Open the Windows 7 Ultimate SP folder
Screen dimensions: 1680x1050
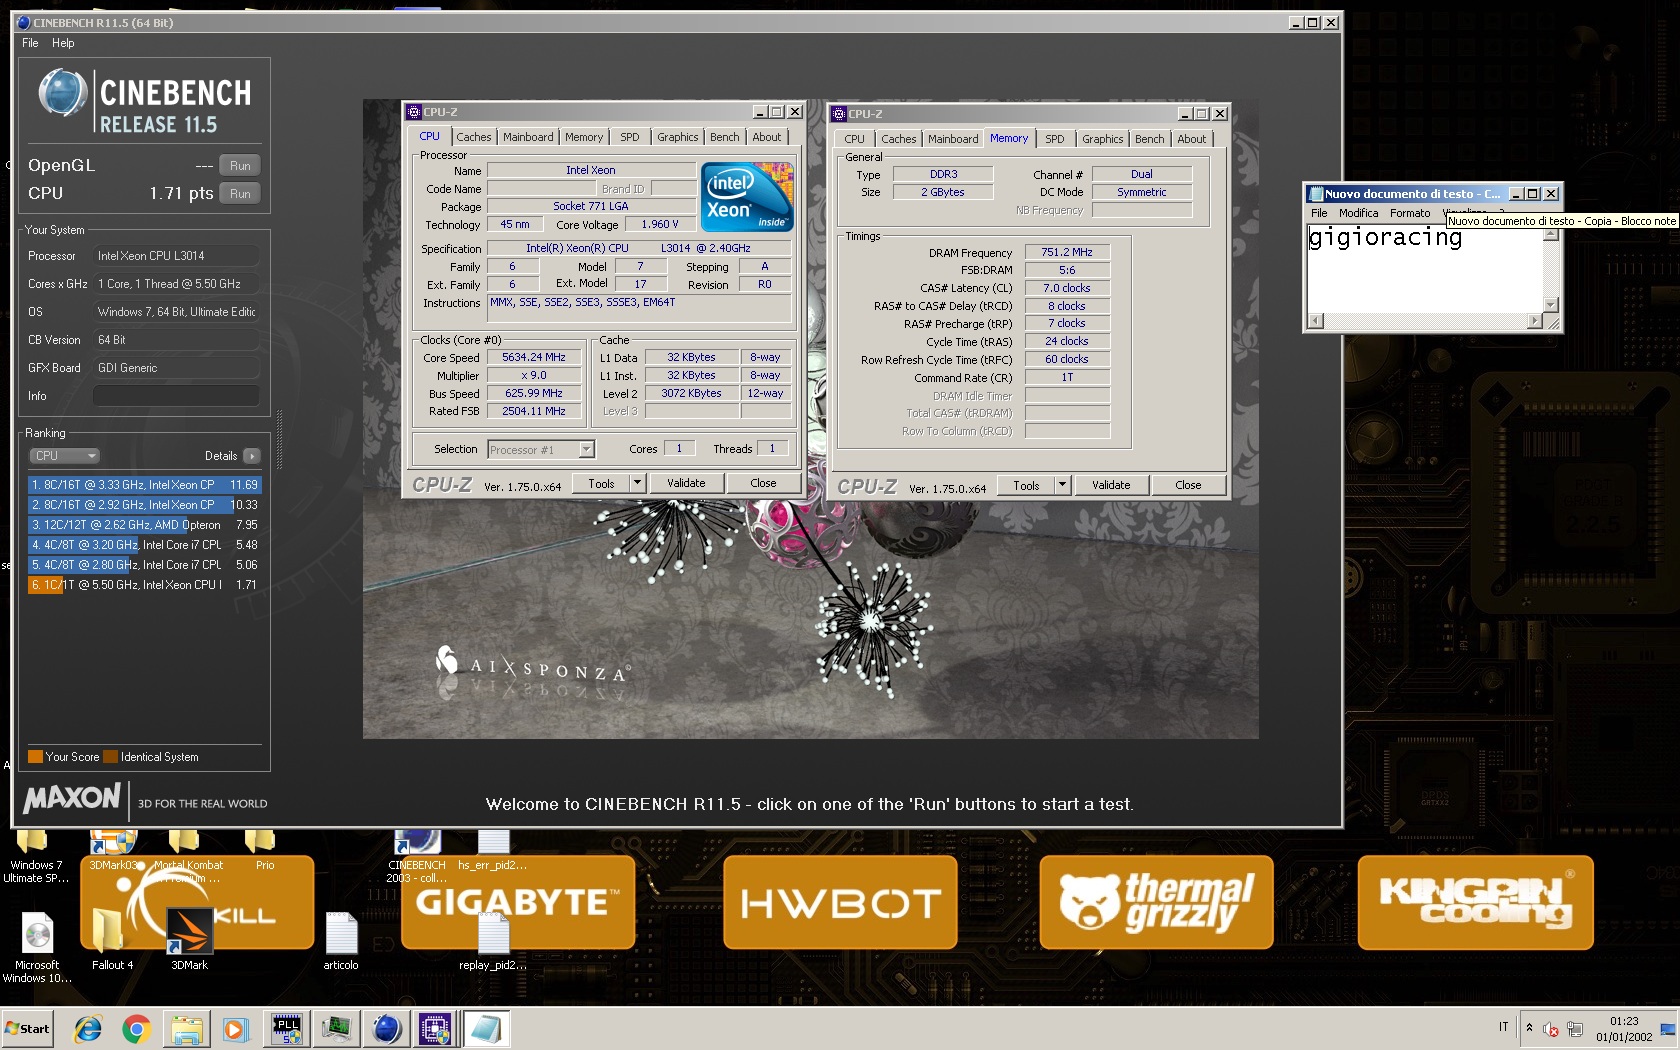35,857
